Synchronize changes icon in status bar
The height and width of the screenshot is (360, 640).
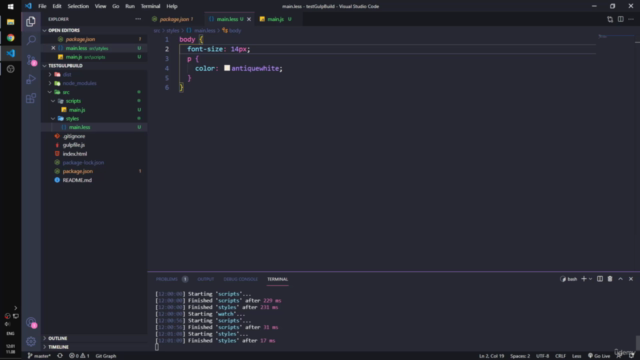click(60, 356)
